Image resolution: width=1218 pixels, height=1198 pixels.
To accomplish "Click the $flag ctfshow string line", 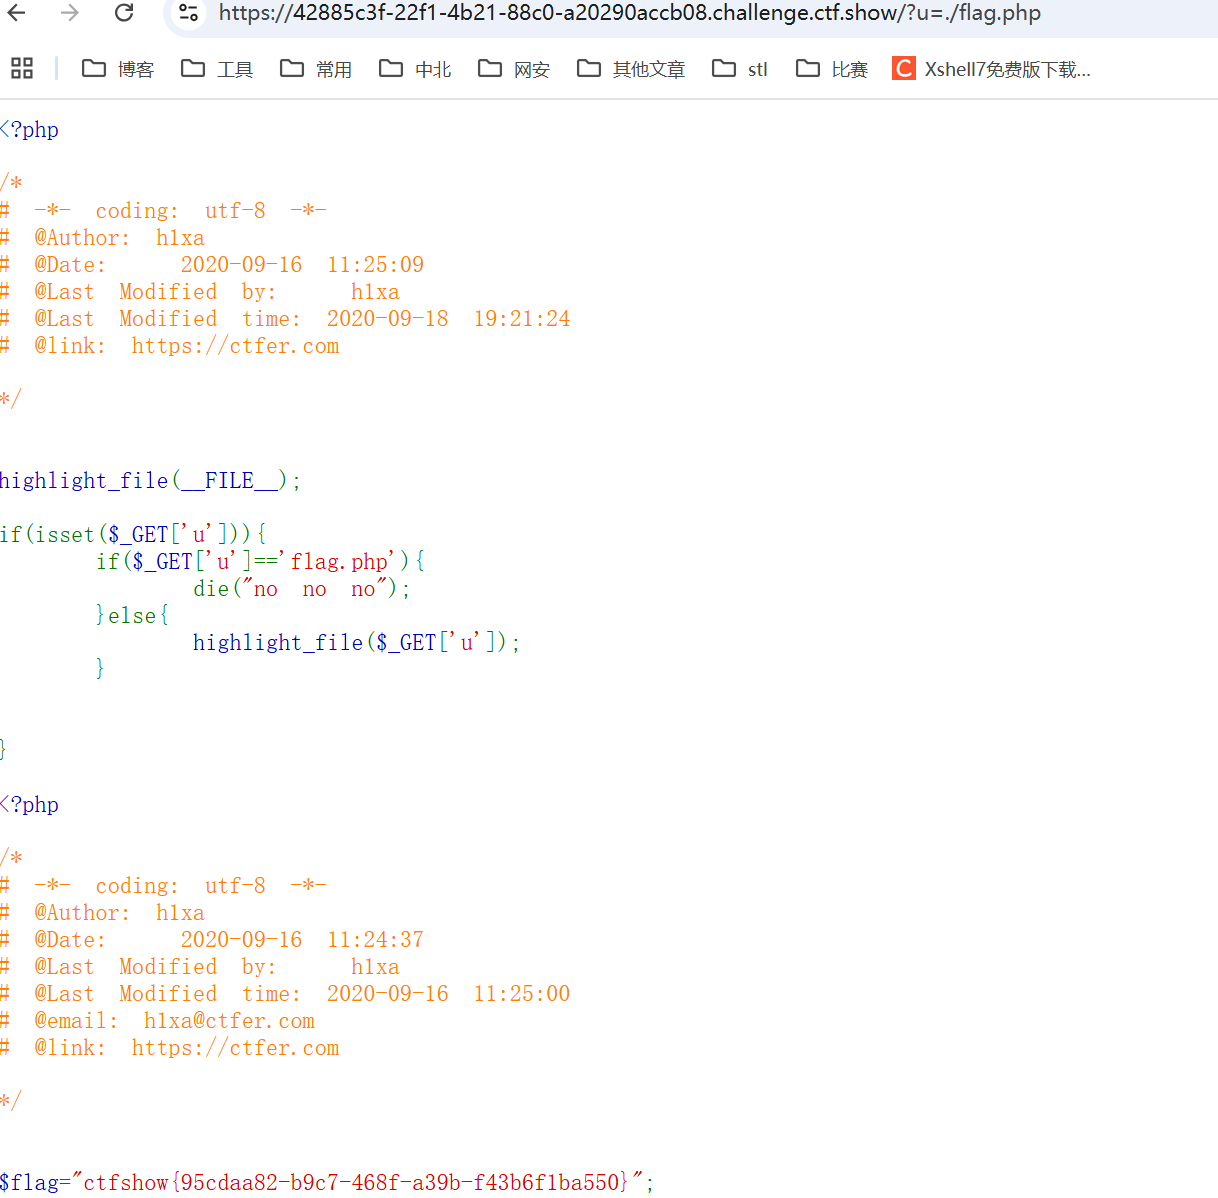I will (327, 1182).
